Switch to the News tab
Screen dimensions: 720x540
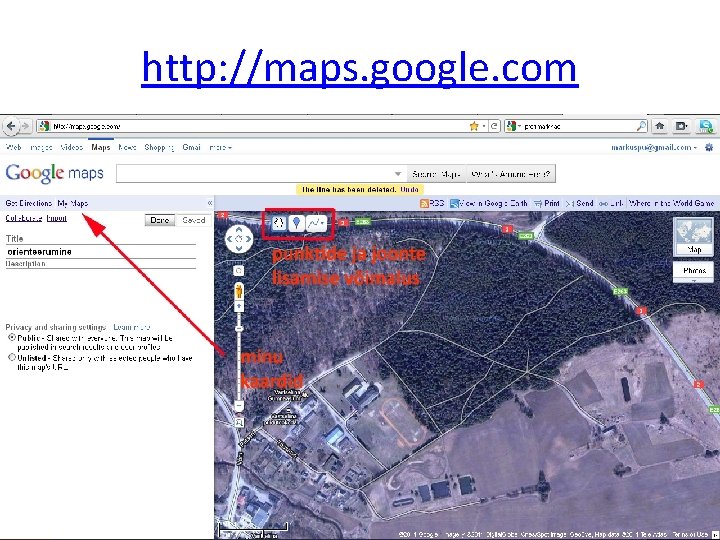(x=127, y=147)
